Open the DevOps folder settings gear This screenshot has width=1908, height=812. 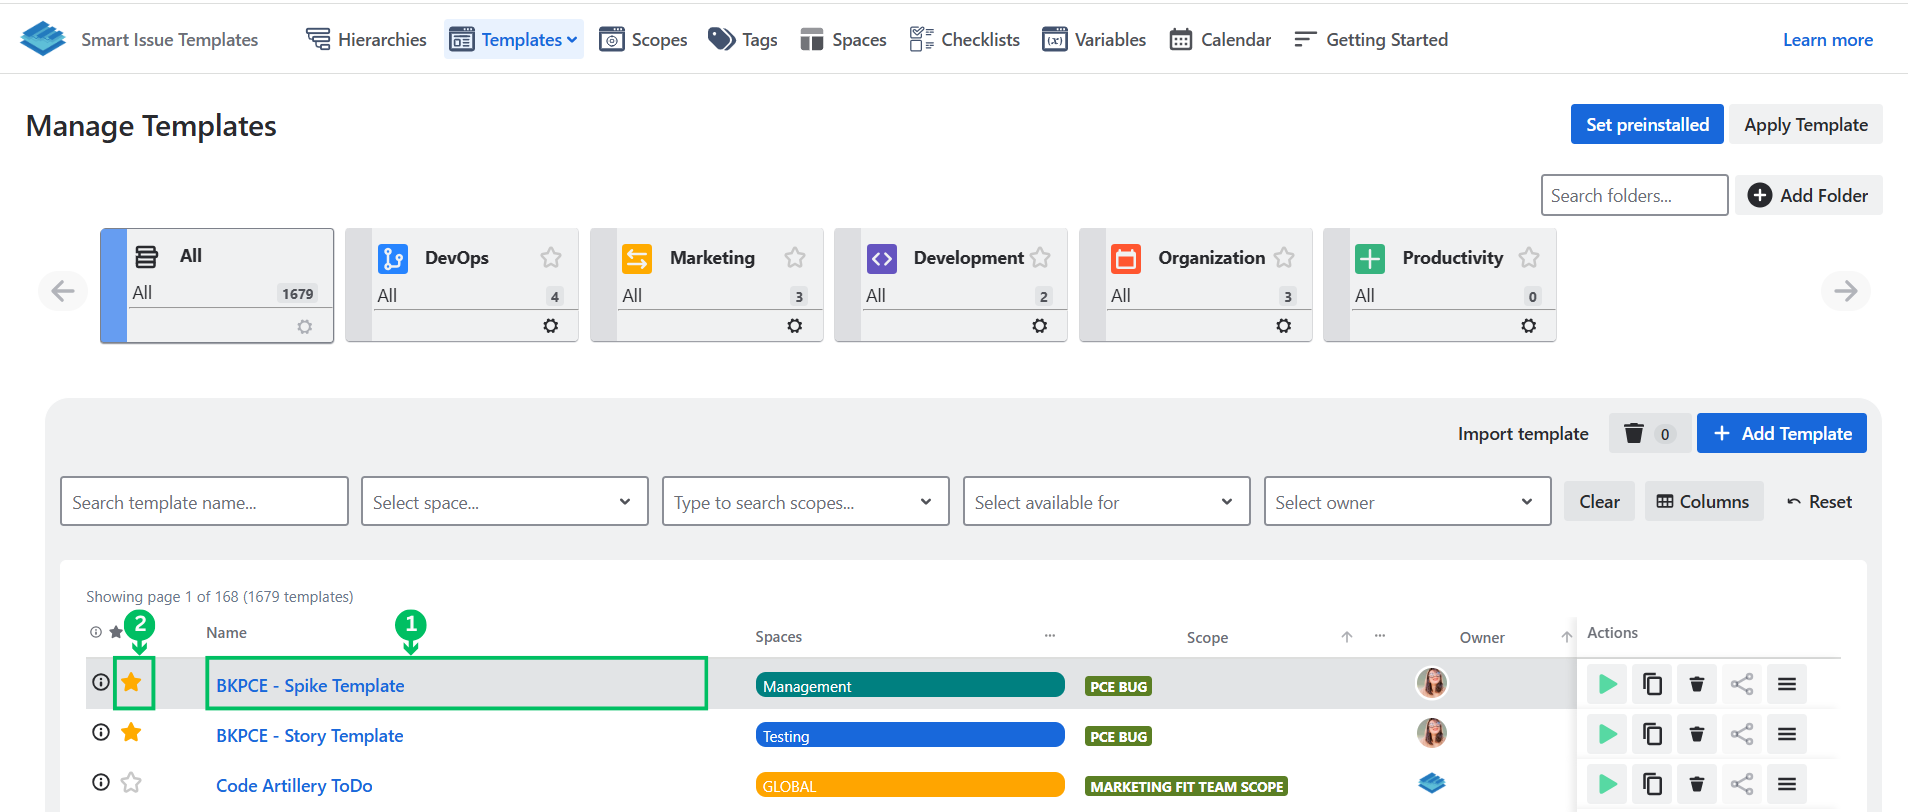point(551,326)
